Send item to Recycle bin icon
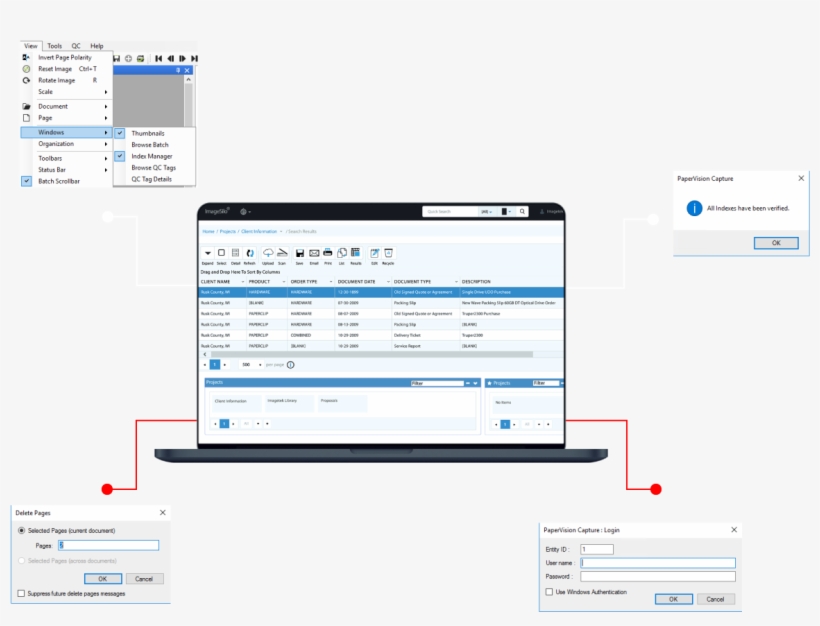Image resolution: width=820 pixels, height=626 pixels. tap(388, 253)
